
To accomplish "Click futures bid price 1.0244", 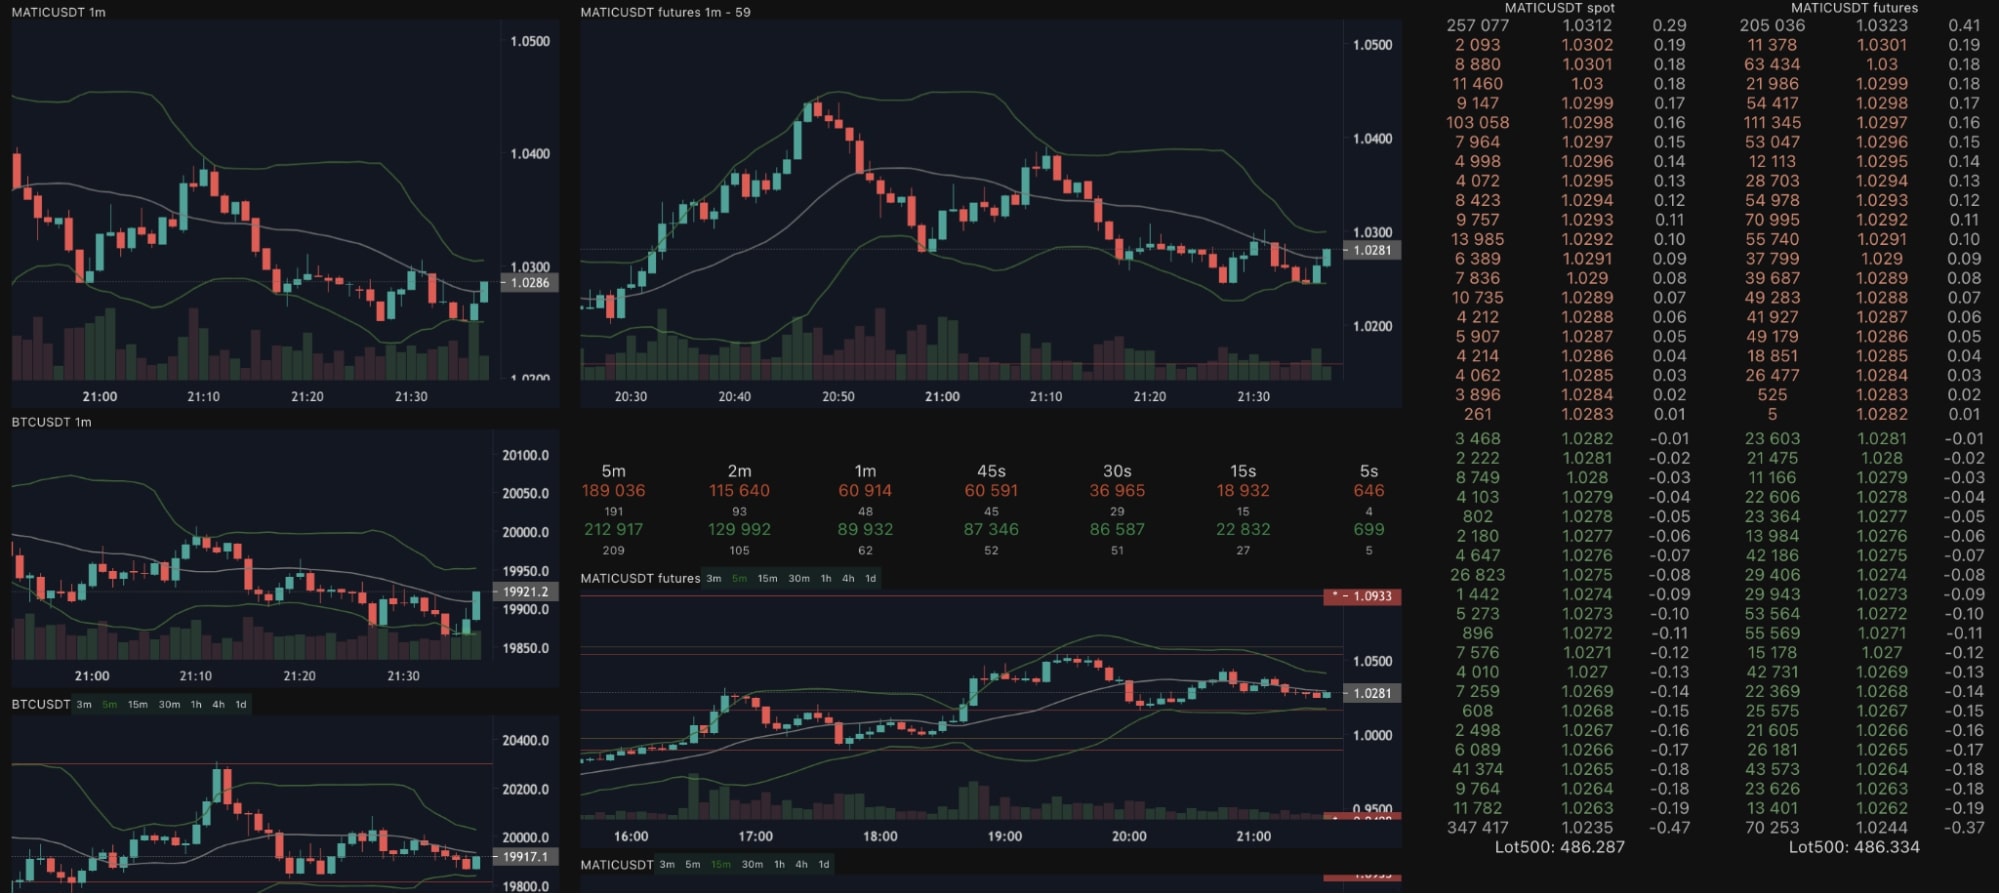I will pyautogui.click(x=1882, y=828).
